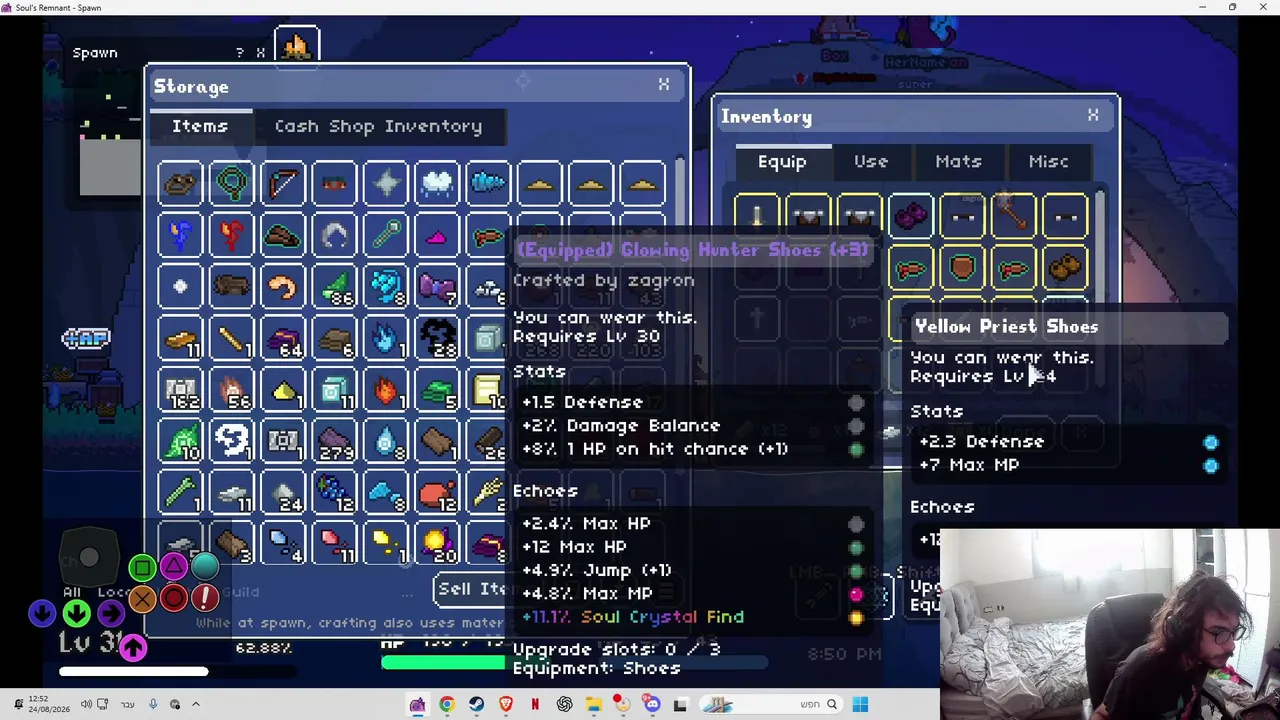Pick the pink triangle hat in Storage
Viewport: 1280px width, 720px height.
point(437,236)
